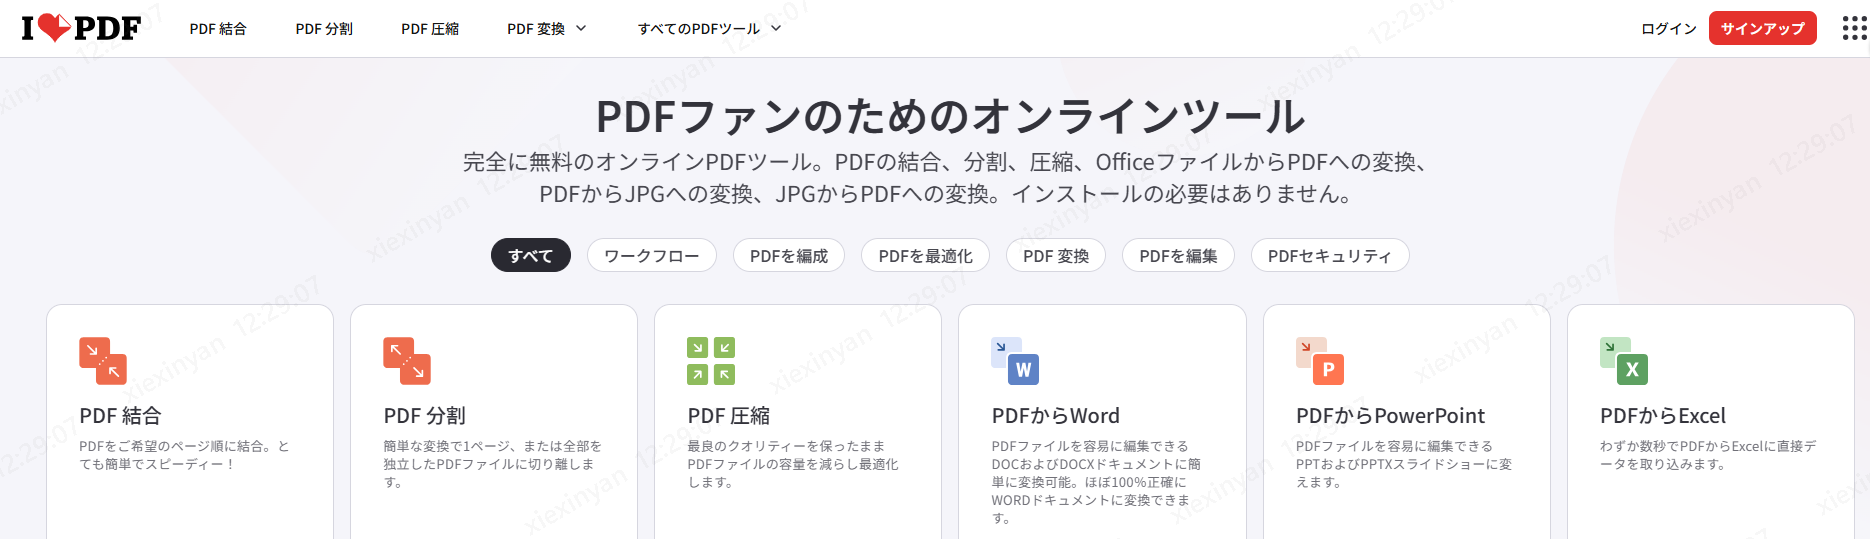Click the PDF 結合 merge icon
Screen dimensions: 1870x539
click(103, 361)
